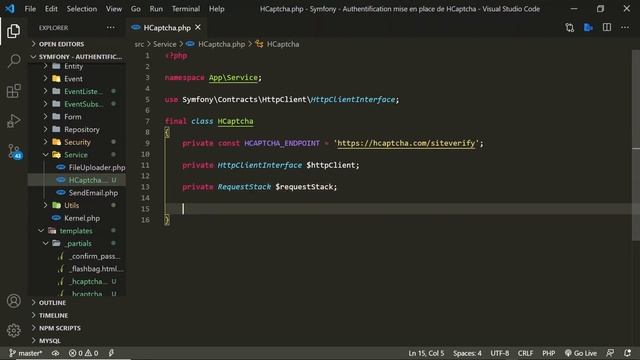Change line endings via CRLF
Viewport: 640px width, 360px height.
point(525,353)
